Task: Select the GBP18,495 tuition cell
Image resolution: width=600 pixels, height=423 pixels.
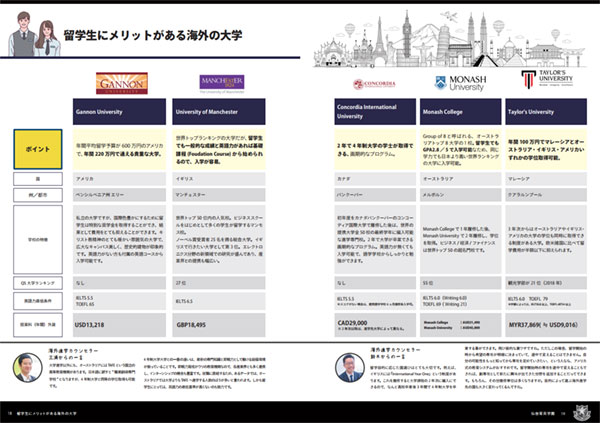Action: (x=218, y=325)
